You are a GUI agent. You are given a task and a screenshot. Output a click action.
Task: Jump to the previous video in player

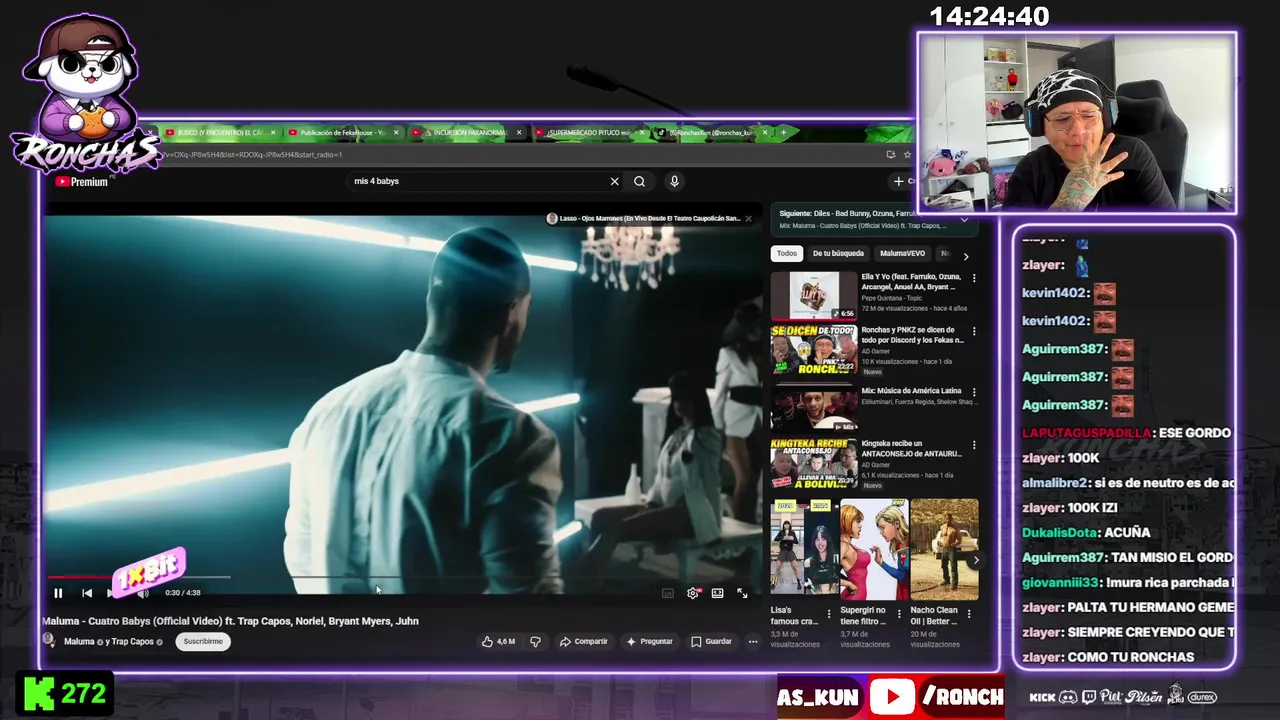tap(87, 593)
